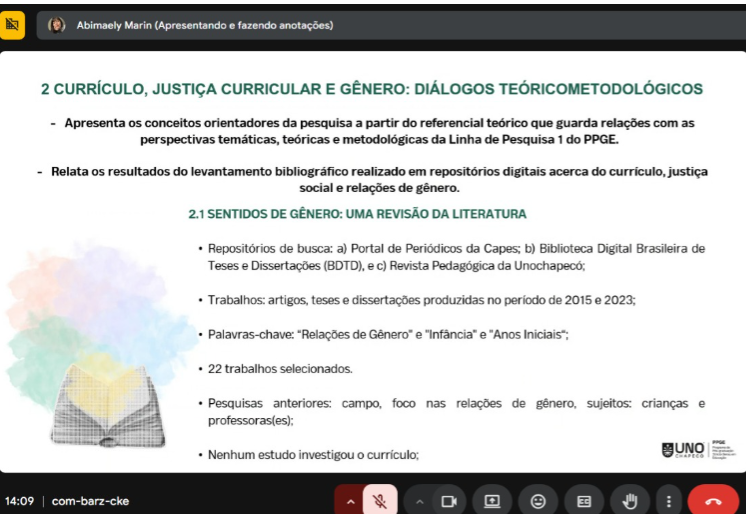Turn on the camera
The width and height of the screenshot is (746, 514).
click(x=449, y=500)
